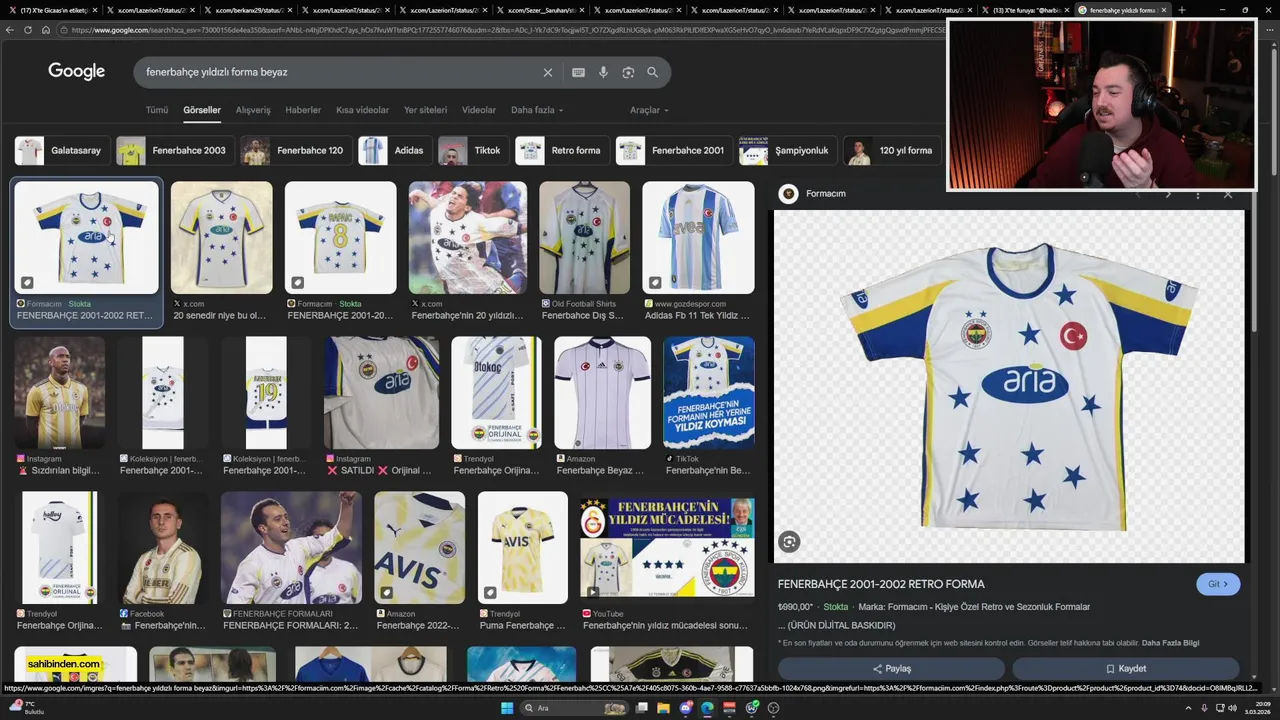The image size is (1280, 720).
Task: Click the Git button in preview
Action: [x=1218, y=584]
